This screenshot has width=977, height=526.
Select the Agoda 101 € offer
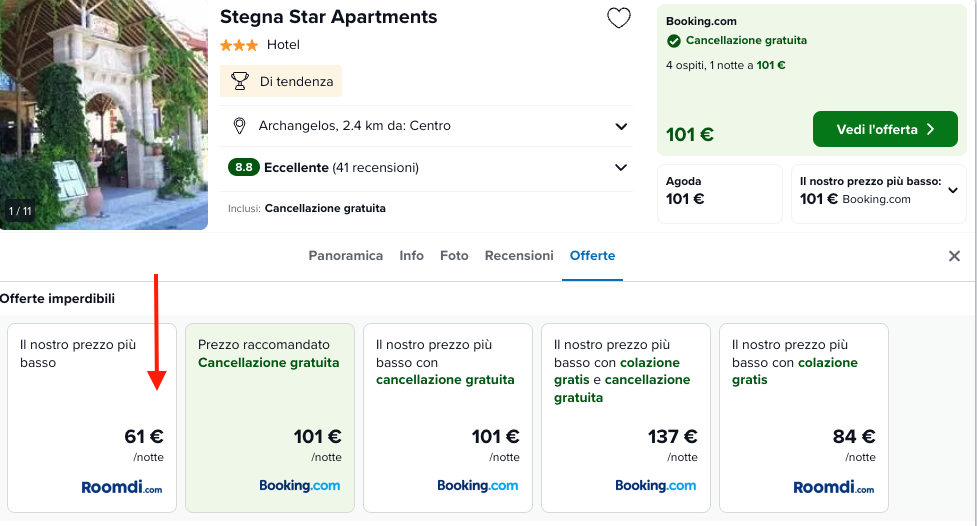[720, 194]
